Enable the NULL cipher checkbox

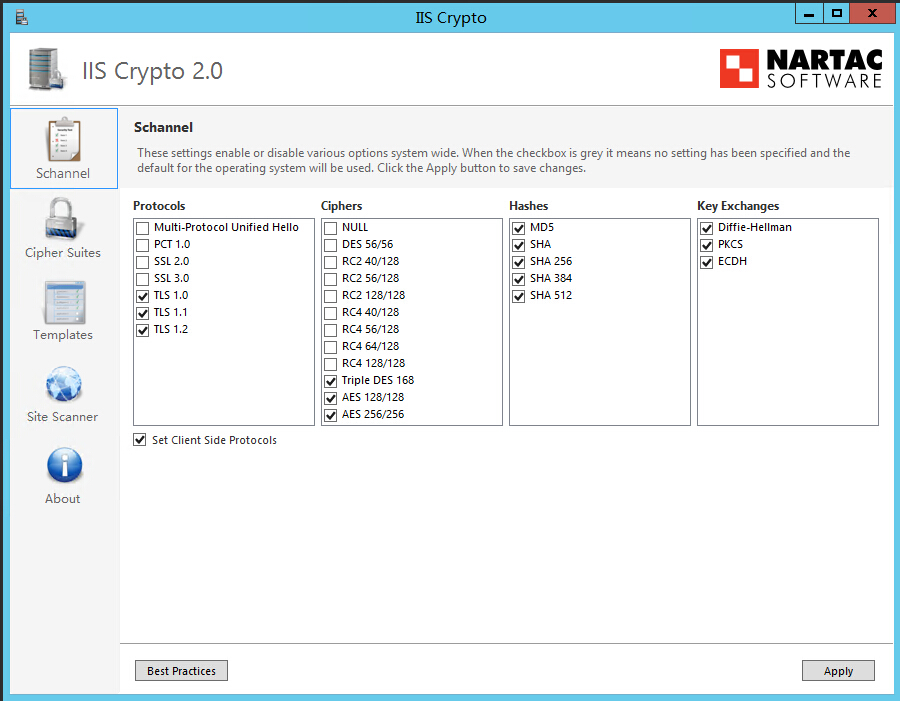331,228
